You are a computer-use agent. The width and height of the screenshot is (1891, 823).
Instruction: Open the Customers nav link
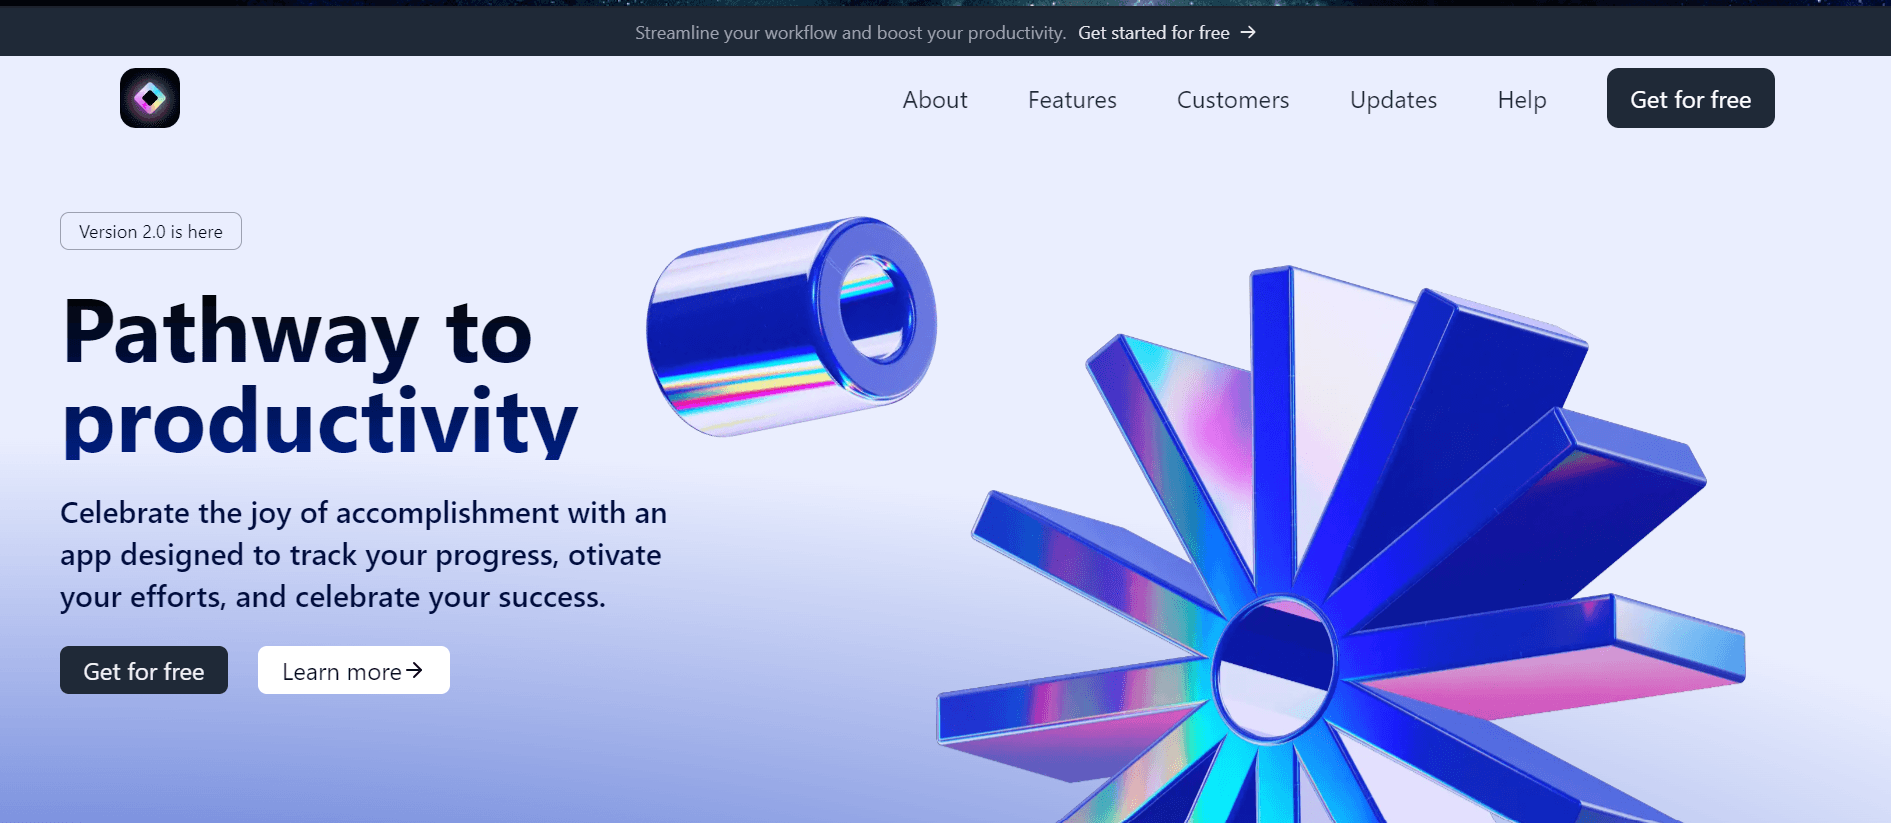pos(1233,100)
